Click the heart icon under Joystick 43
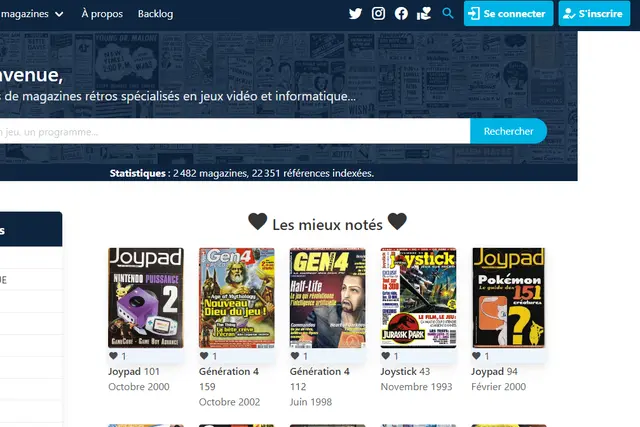The image size is (640, 427). pos(385,356)
